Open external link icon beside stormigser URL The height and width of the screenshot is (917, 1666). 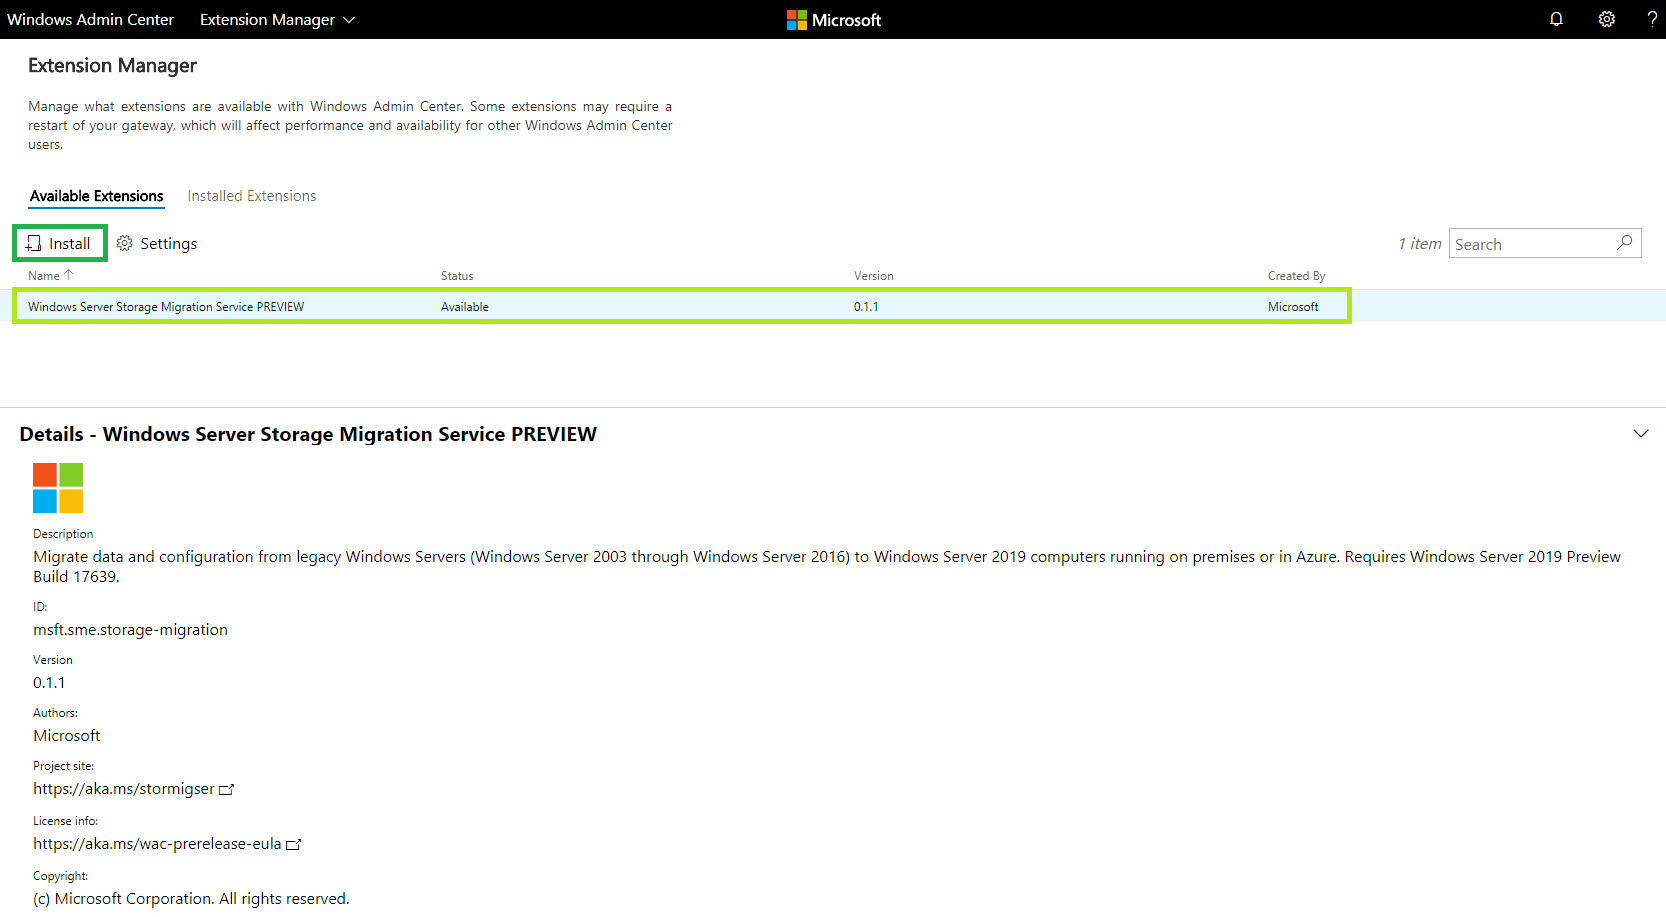pyautogui.click(x=227, y=789)
